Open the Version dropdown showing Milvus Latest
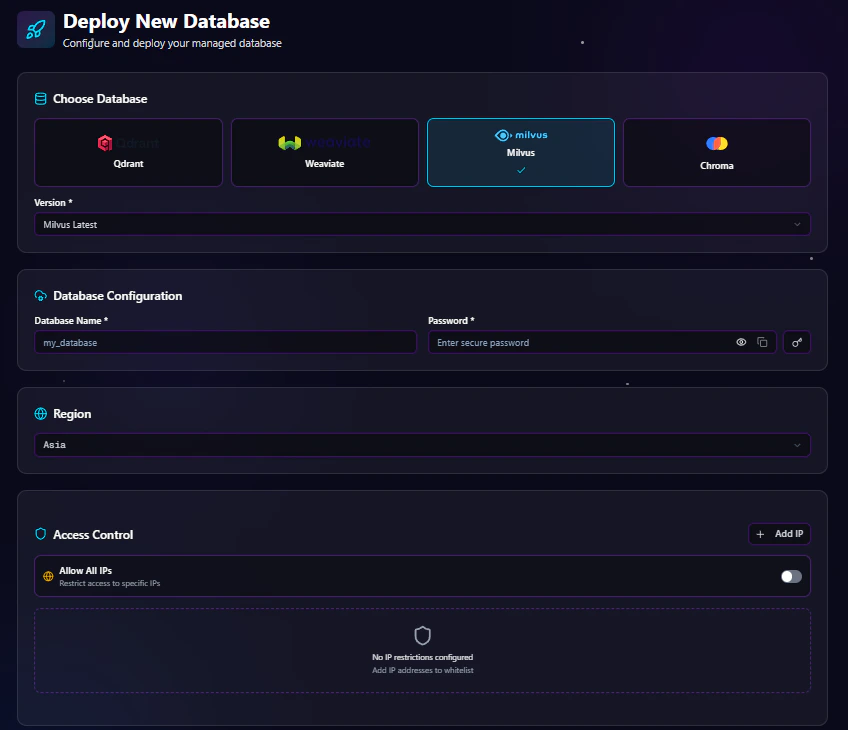848x730 pixels. tap(422, 224)
